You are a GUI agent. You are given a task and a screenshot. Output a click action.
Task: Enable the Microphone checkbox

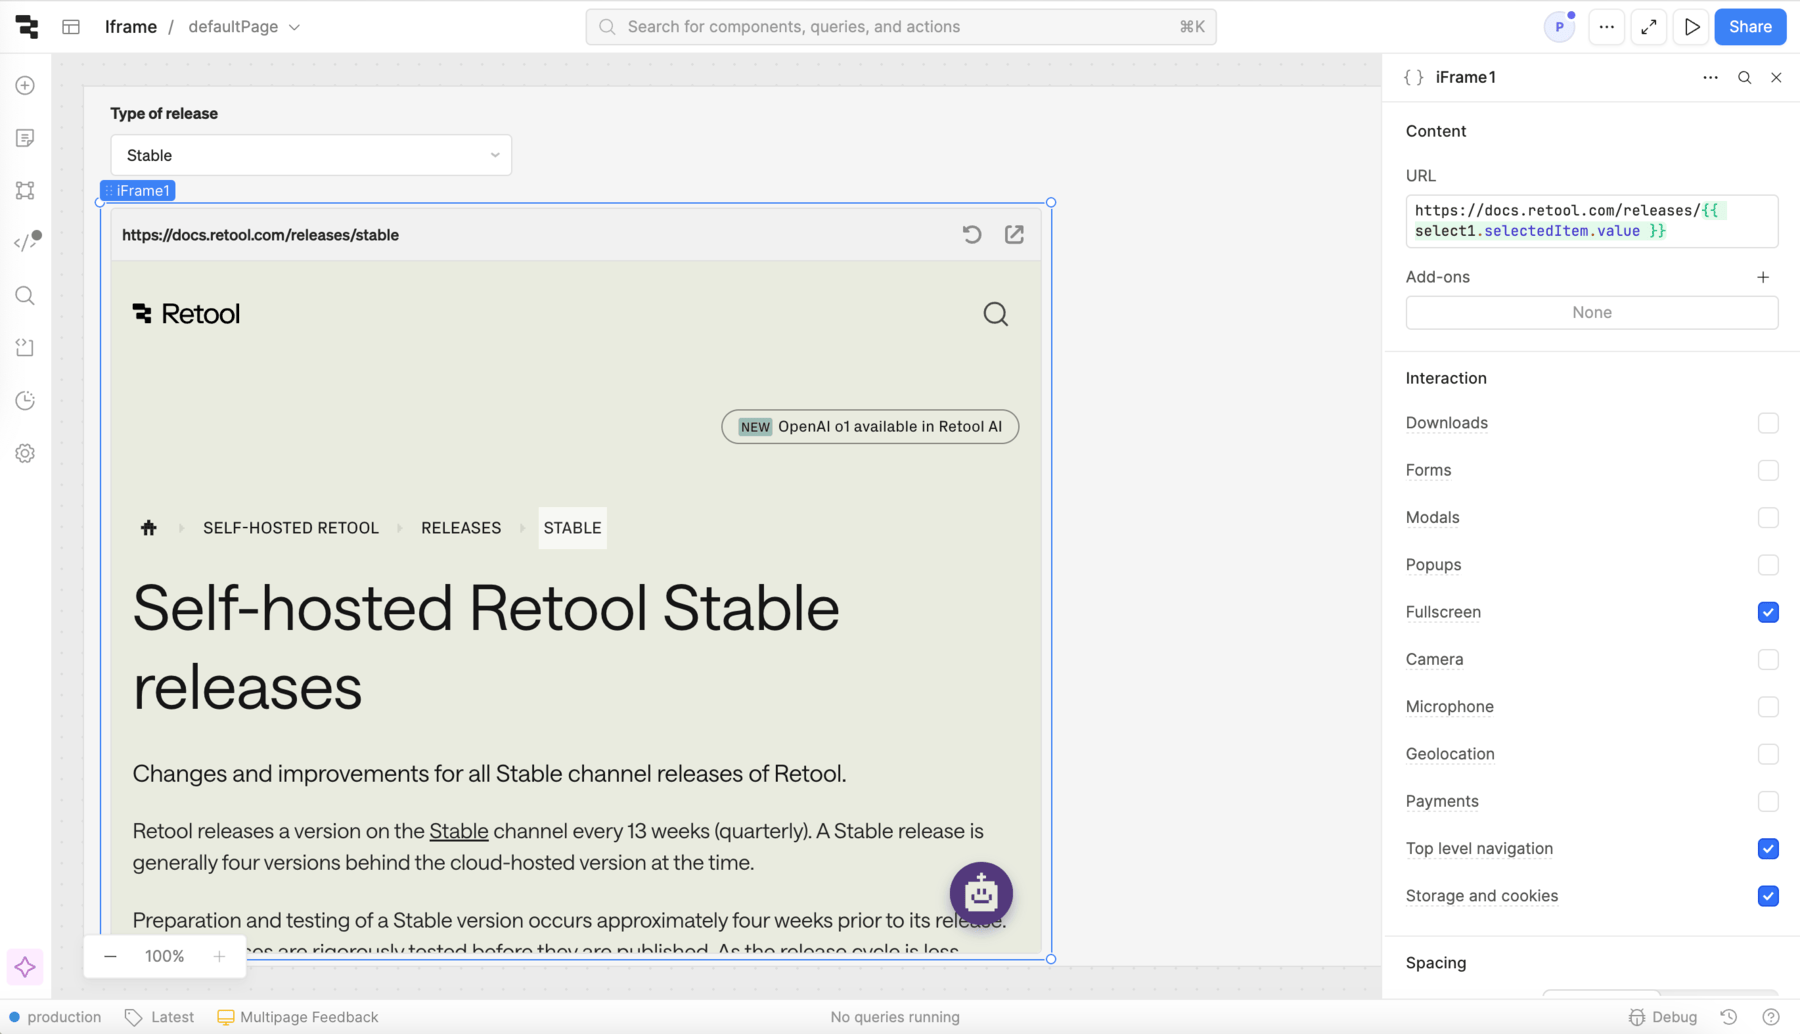point(1768,707)
